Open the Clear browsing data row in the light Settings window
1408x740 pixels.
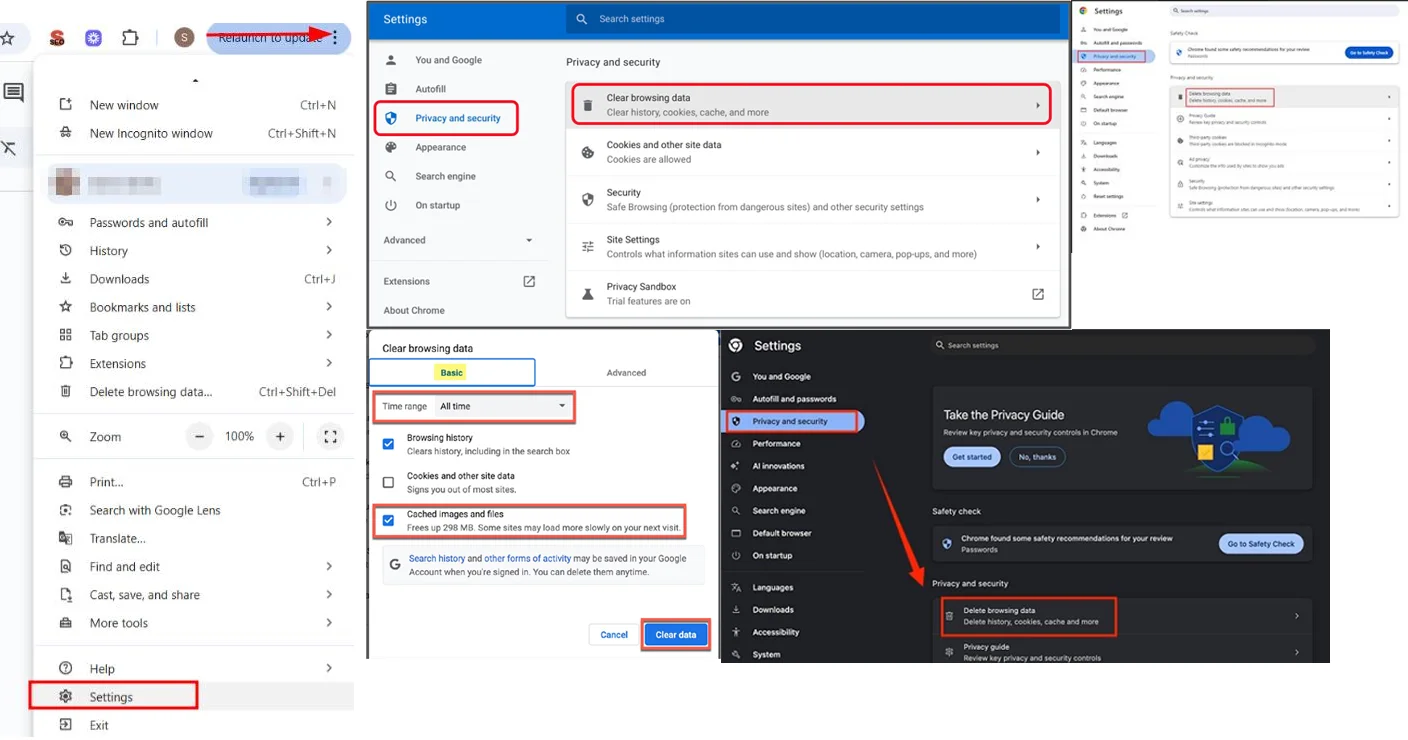click(x=811, y=105)
